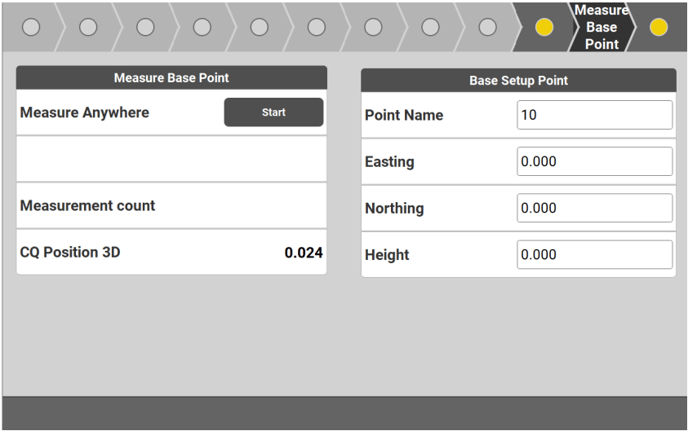
Task: Jump to the fourth grey step circle
Action: [x=202, y=27]
